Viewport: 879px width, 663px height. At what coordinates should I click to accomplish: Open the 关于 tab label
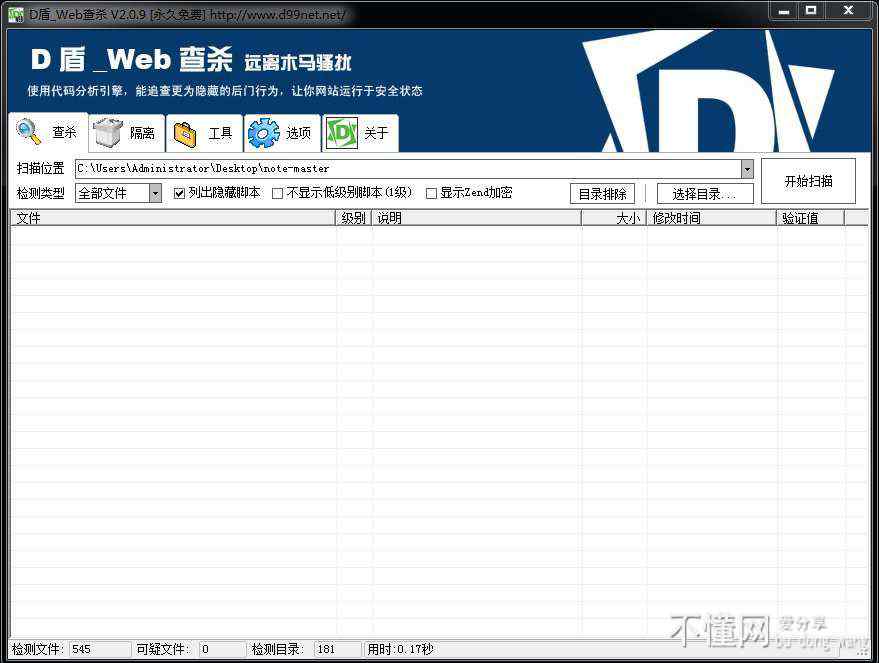[x=376, y=133]
